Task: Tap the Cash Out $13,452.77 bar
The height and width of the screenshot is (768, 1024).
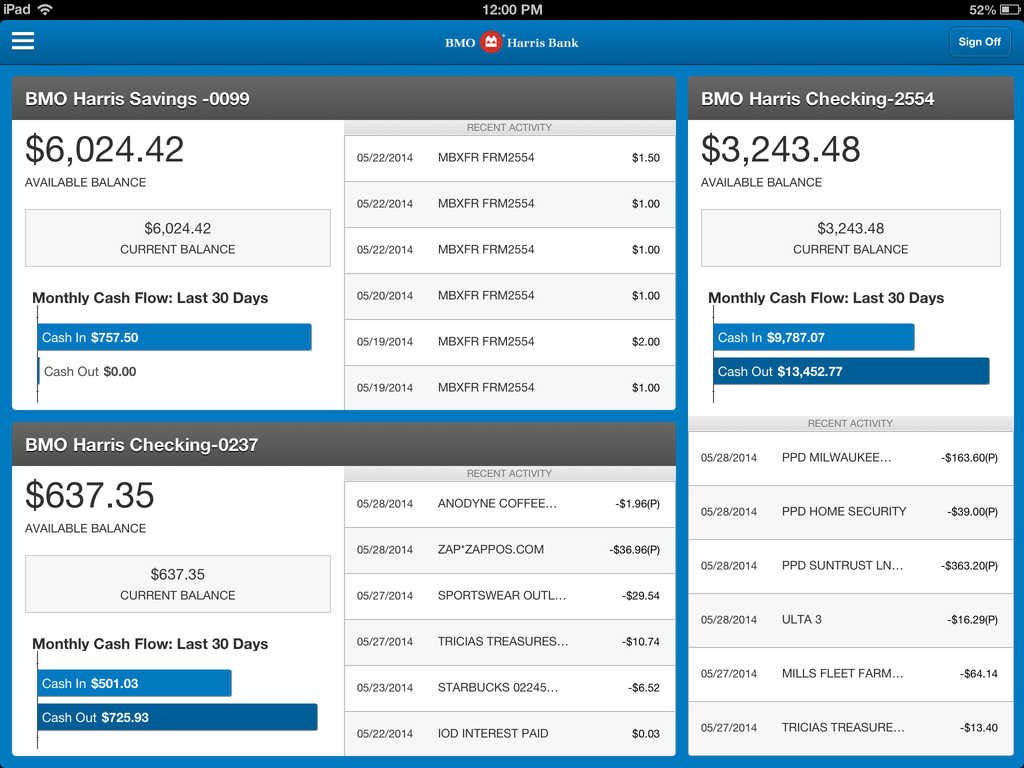Action: (852, 372)
